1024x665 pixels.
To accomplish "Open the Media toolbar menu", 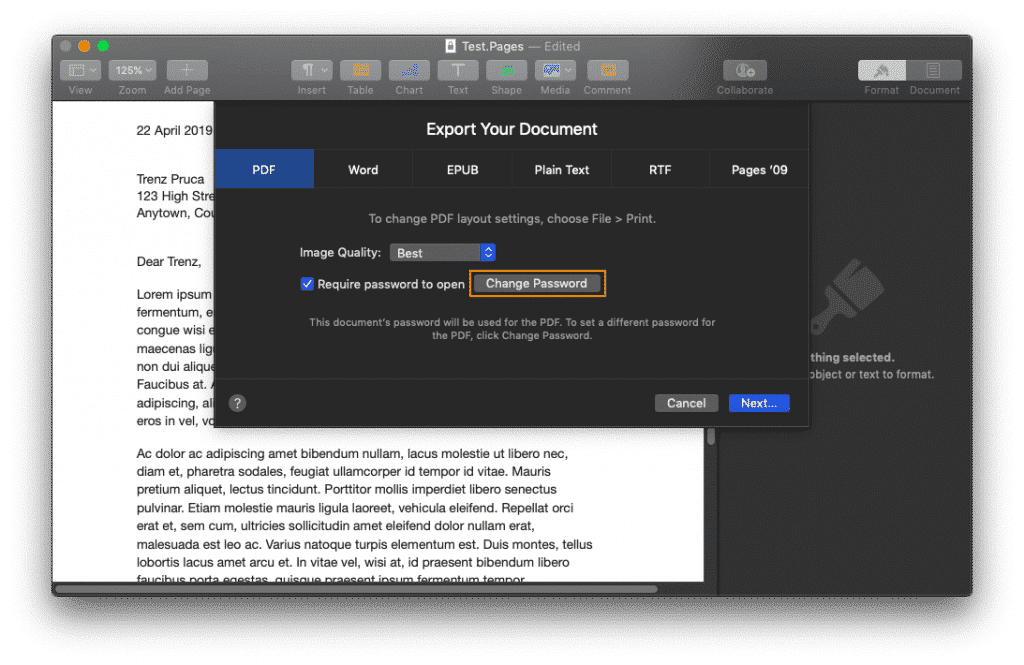I will click(555, 70).
